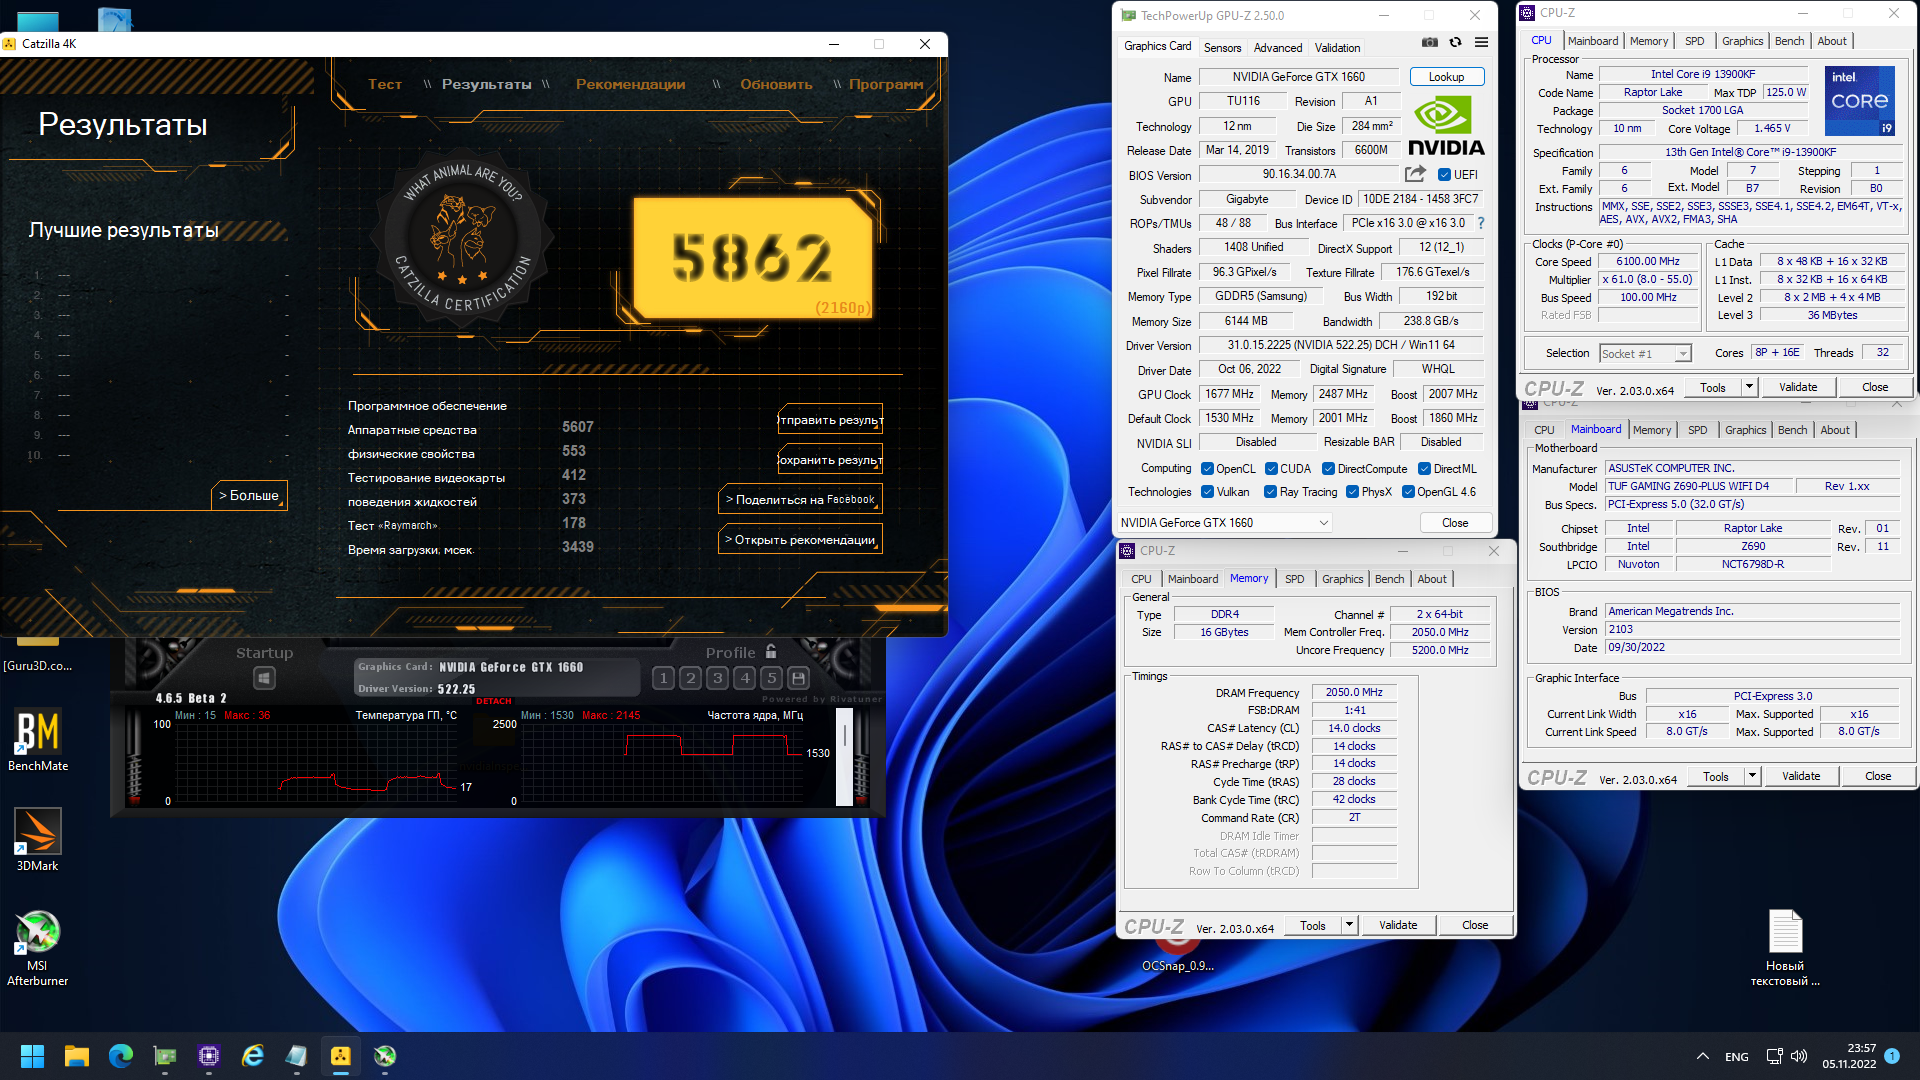This screenshot has width=1920, height=1080.
Task: Toggle PhysX checkbox
Action: pos(1353,492)
